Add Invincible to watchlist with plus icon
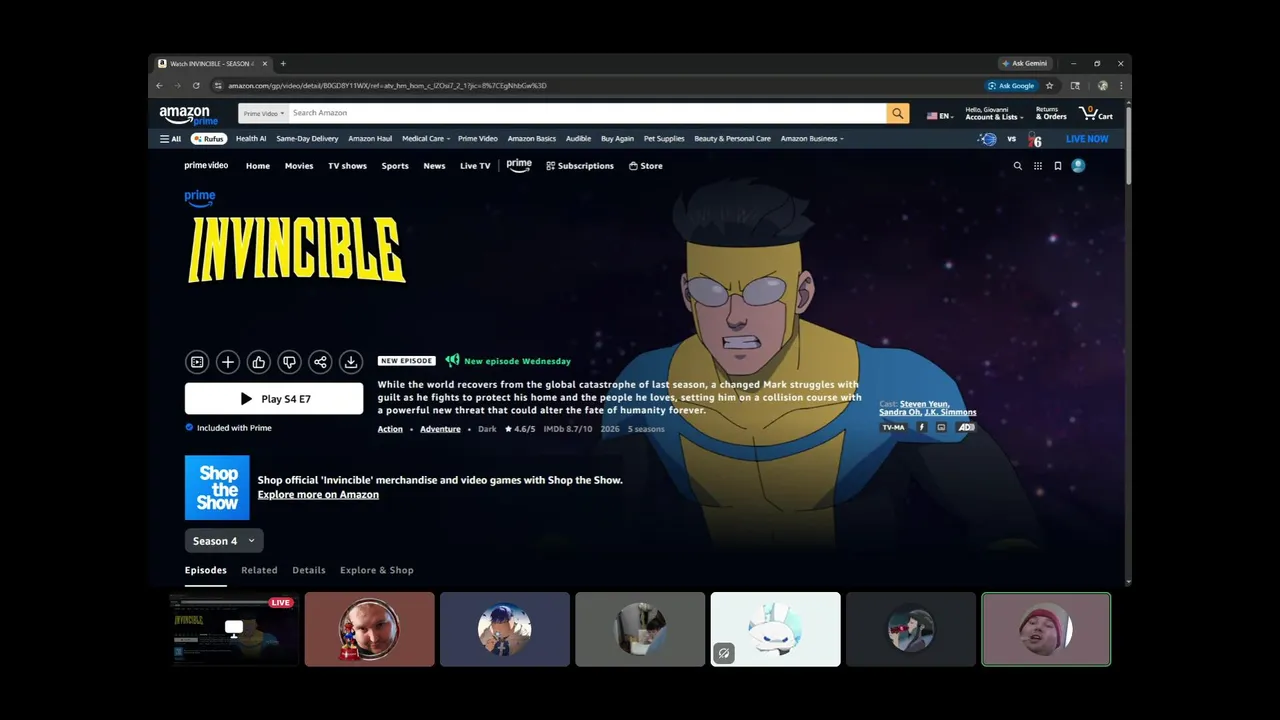This screenshot has height=720, width=1280. [228, 362]
